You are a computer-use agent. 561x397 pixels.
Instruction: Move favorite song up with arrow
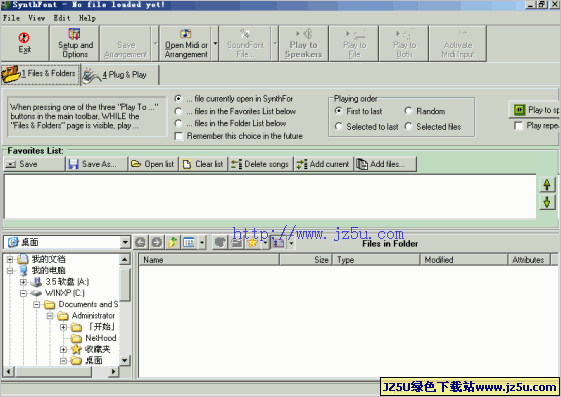pos(547,185)
